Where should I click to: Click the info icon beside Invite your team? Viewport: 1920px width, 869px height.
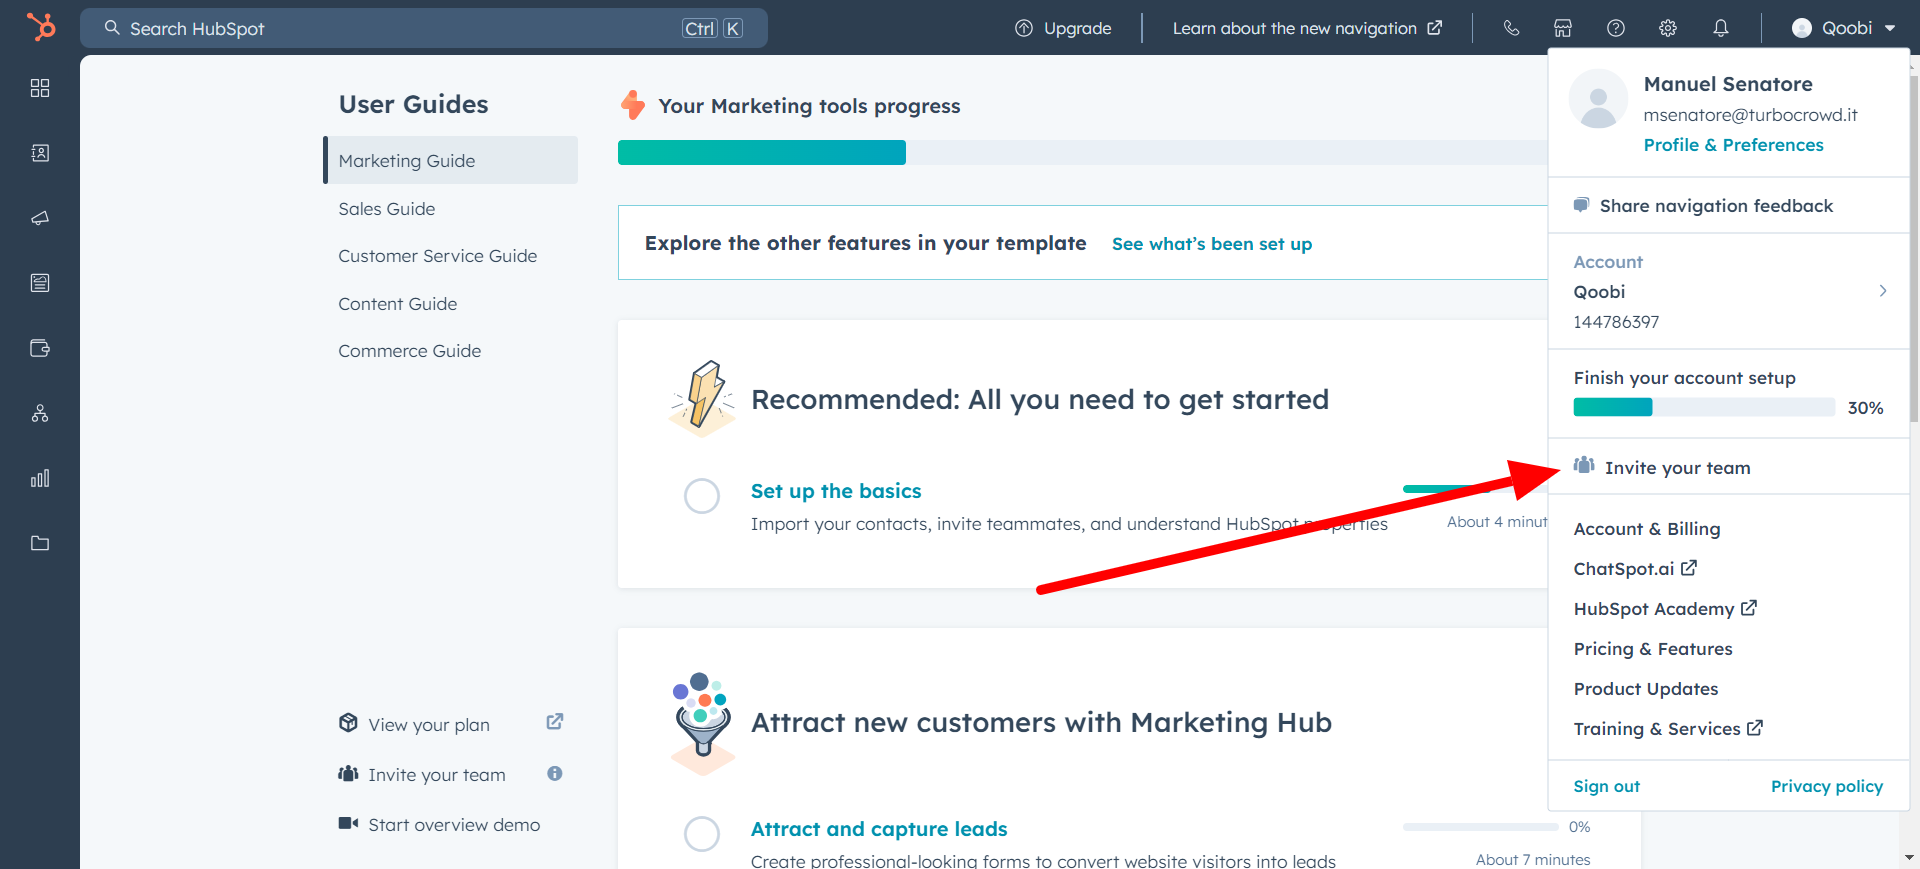pyautogui.click(x=555, y=773)
